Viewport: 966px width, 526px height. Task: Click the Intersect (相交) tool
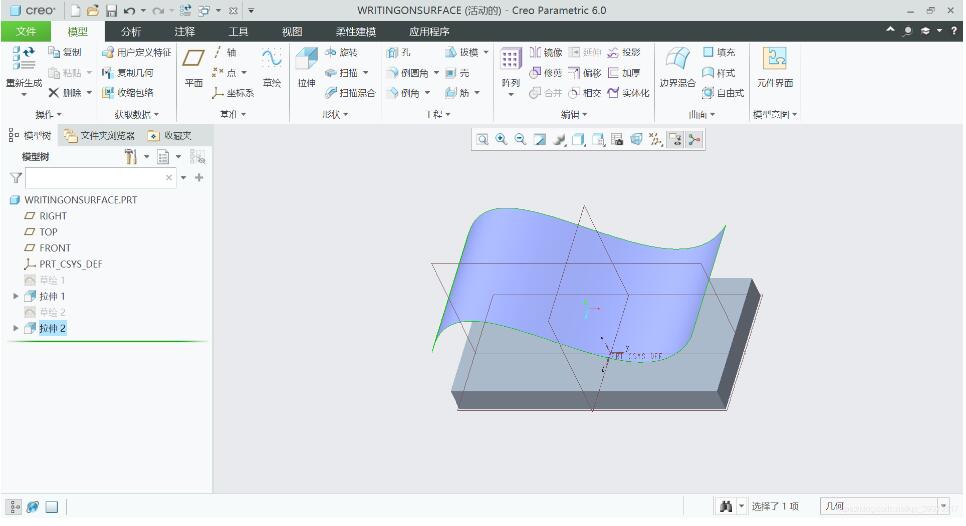[x=585, y=93]
